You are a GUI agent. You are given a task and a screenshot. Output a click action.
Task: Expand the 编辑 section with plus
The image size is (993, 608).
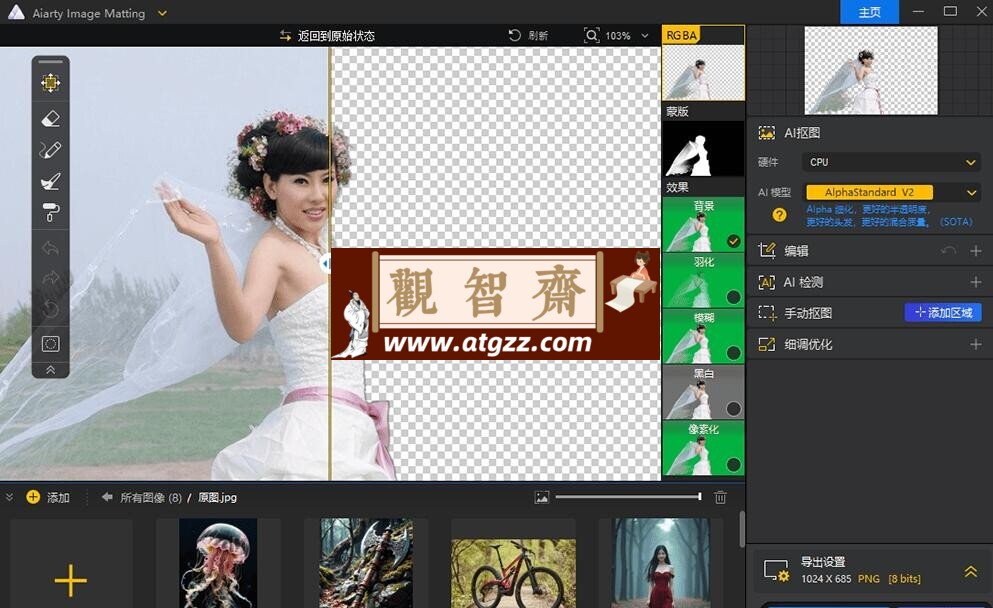[x=975, y=251]
